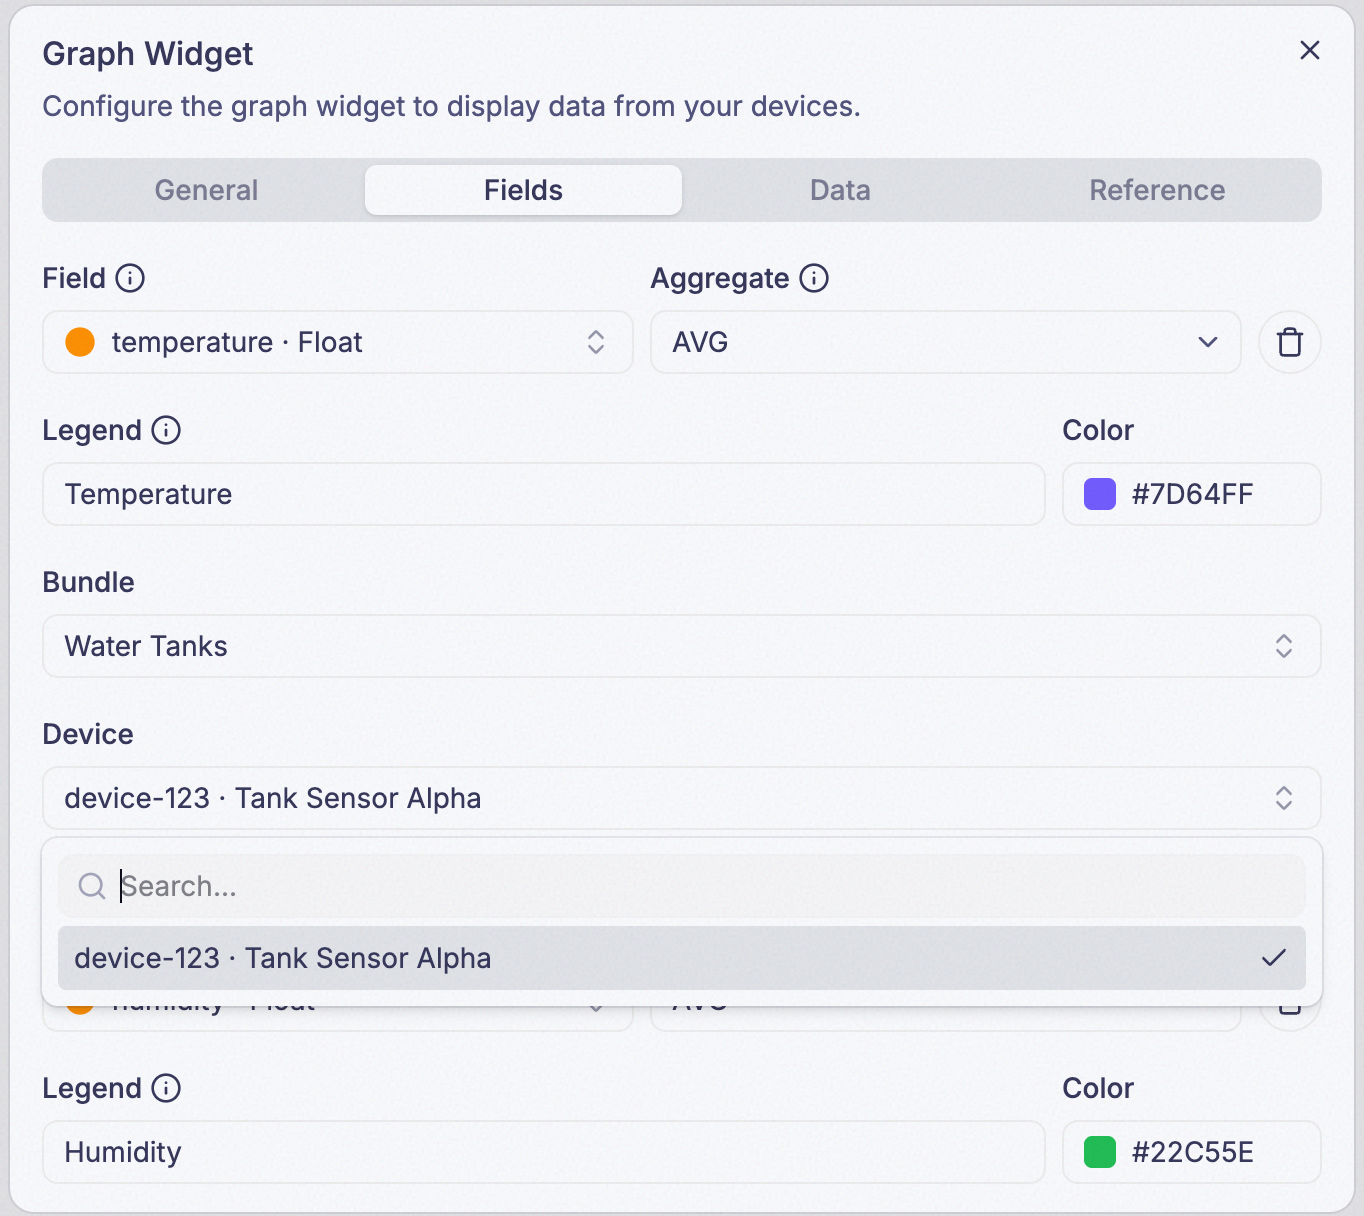Click the purple #7D64FF color swatch
Screen dimensions: 1364x1216
1100,494
